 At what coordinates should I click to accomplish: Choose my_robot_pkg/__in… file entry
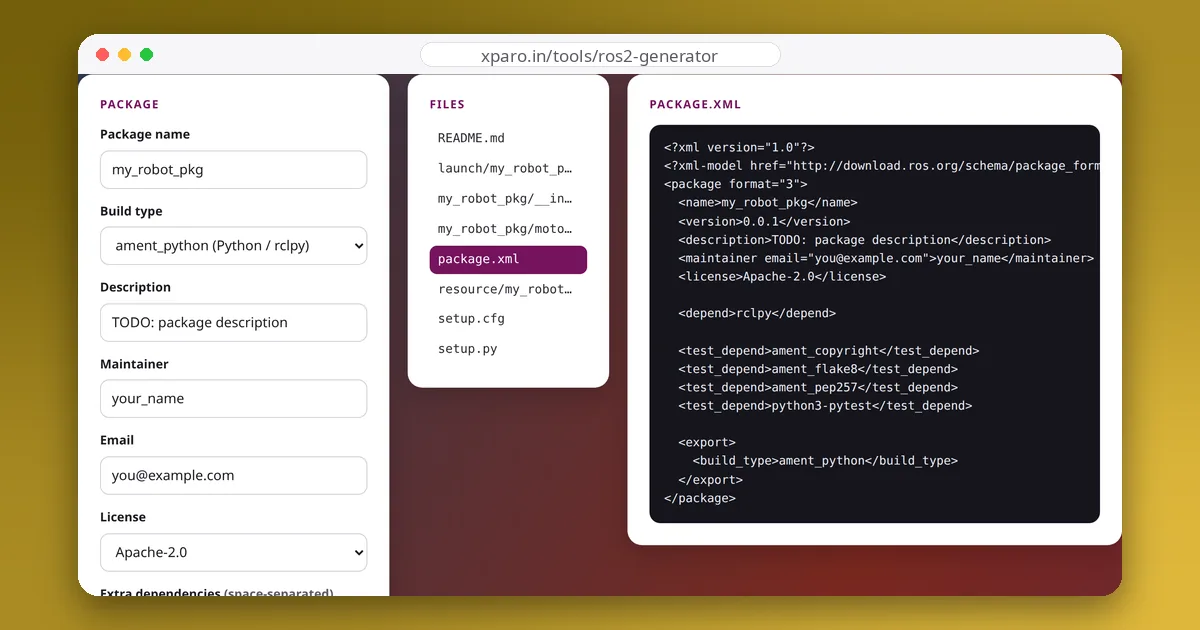508,199
